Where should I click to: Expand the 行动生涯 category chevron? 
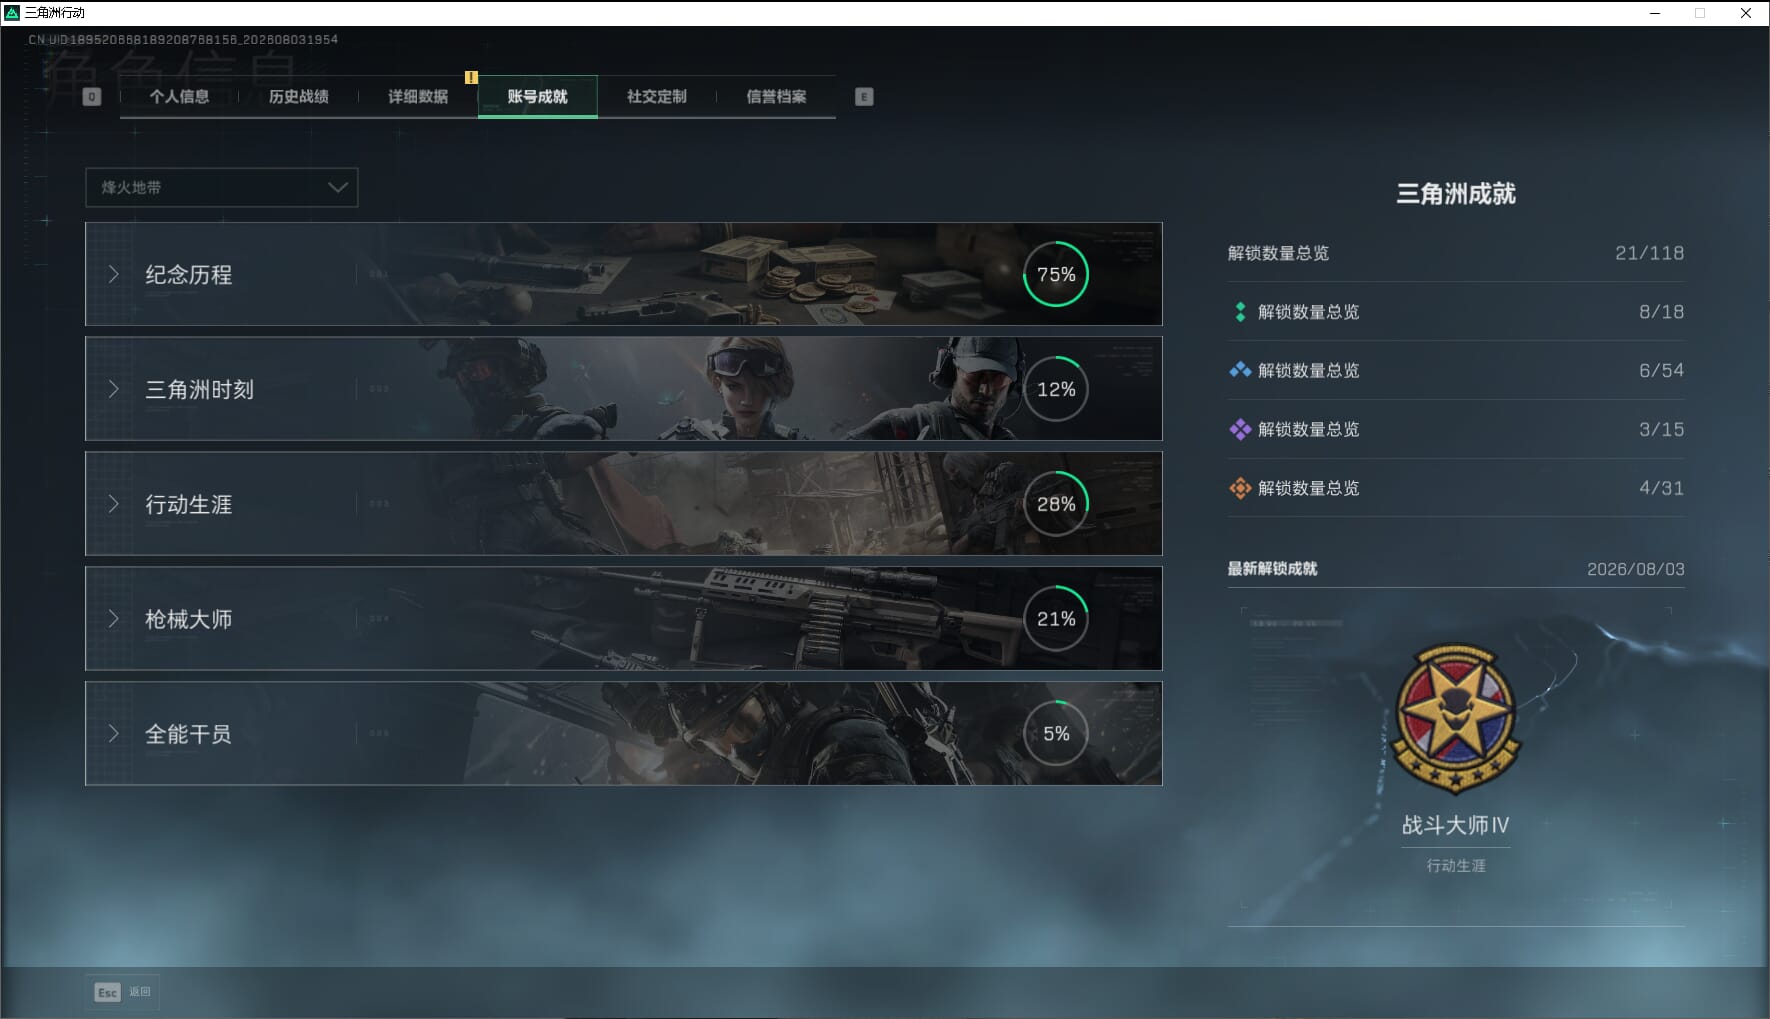click(x=114, y=504)
